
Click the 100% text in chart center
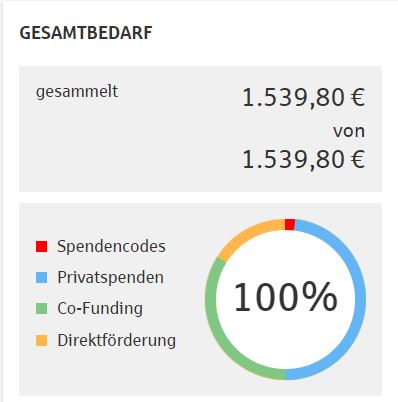tap(286, 297)
